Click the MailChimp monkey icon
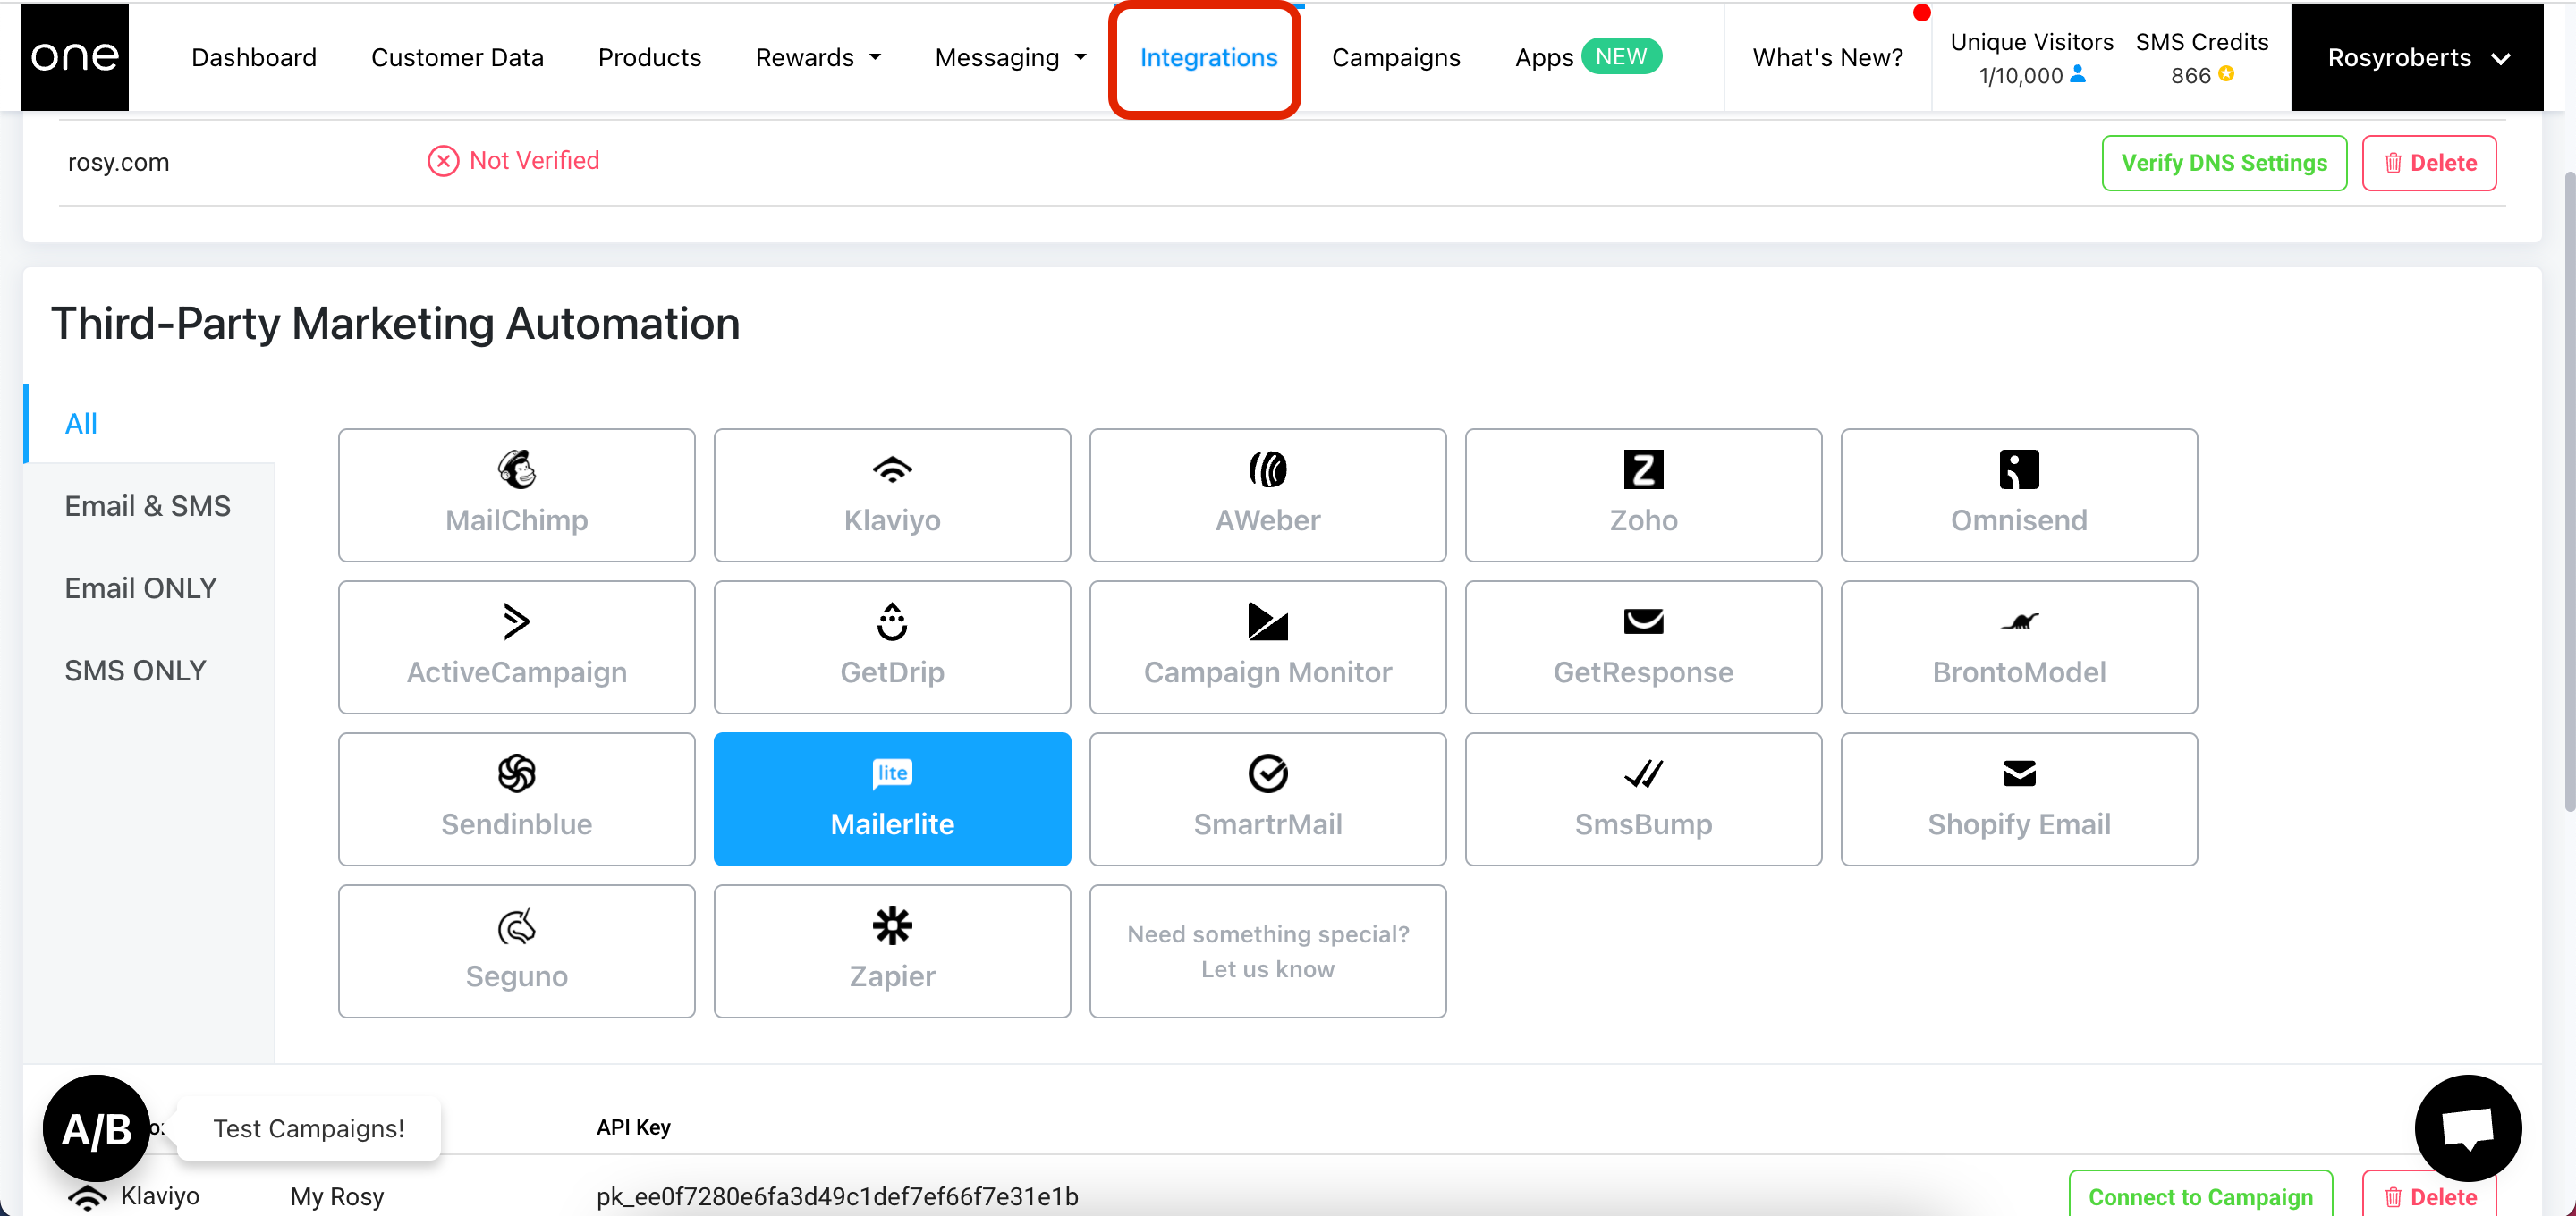Viewport: 2576px width, 1216px height. click(516, 469)
